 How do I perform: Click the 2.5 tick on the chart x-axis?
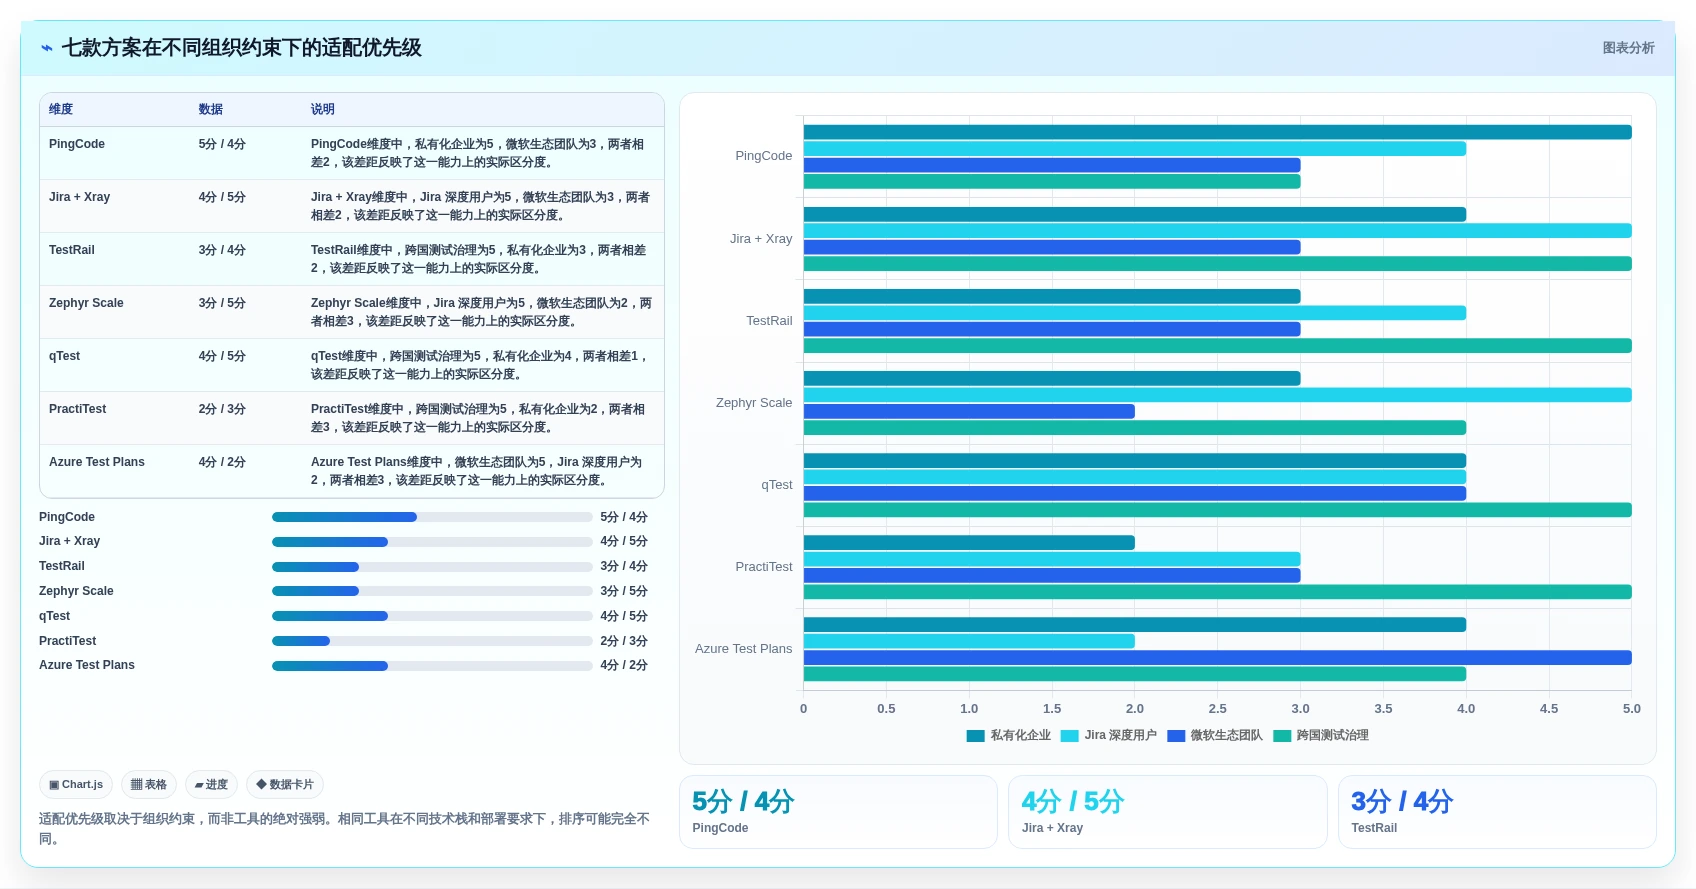tap(1217, 709)
